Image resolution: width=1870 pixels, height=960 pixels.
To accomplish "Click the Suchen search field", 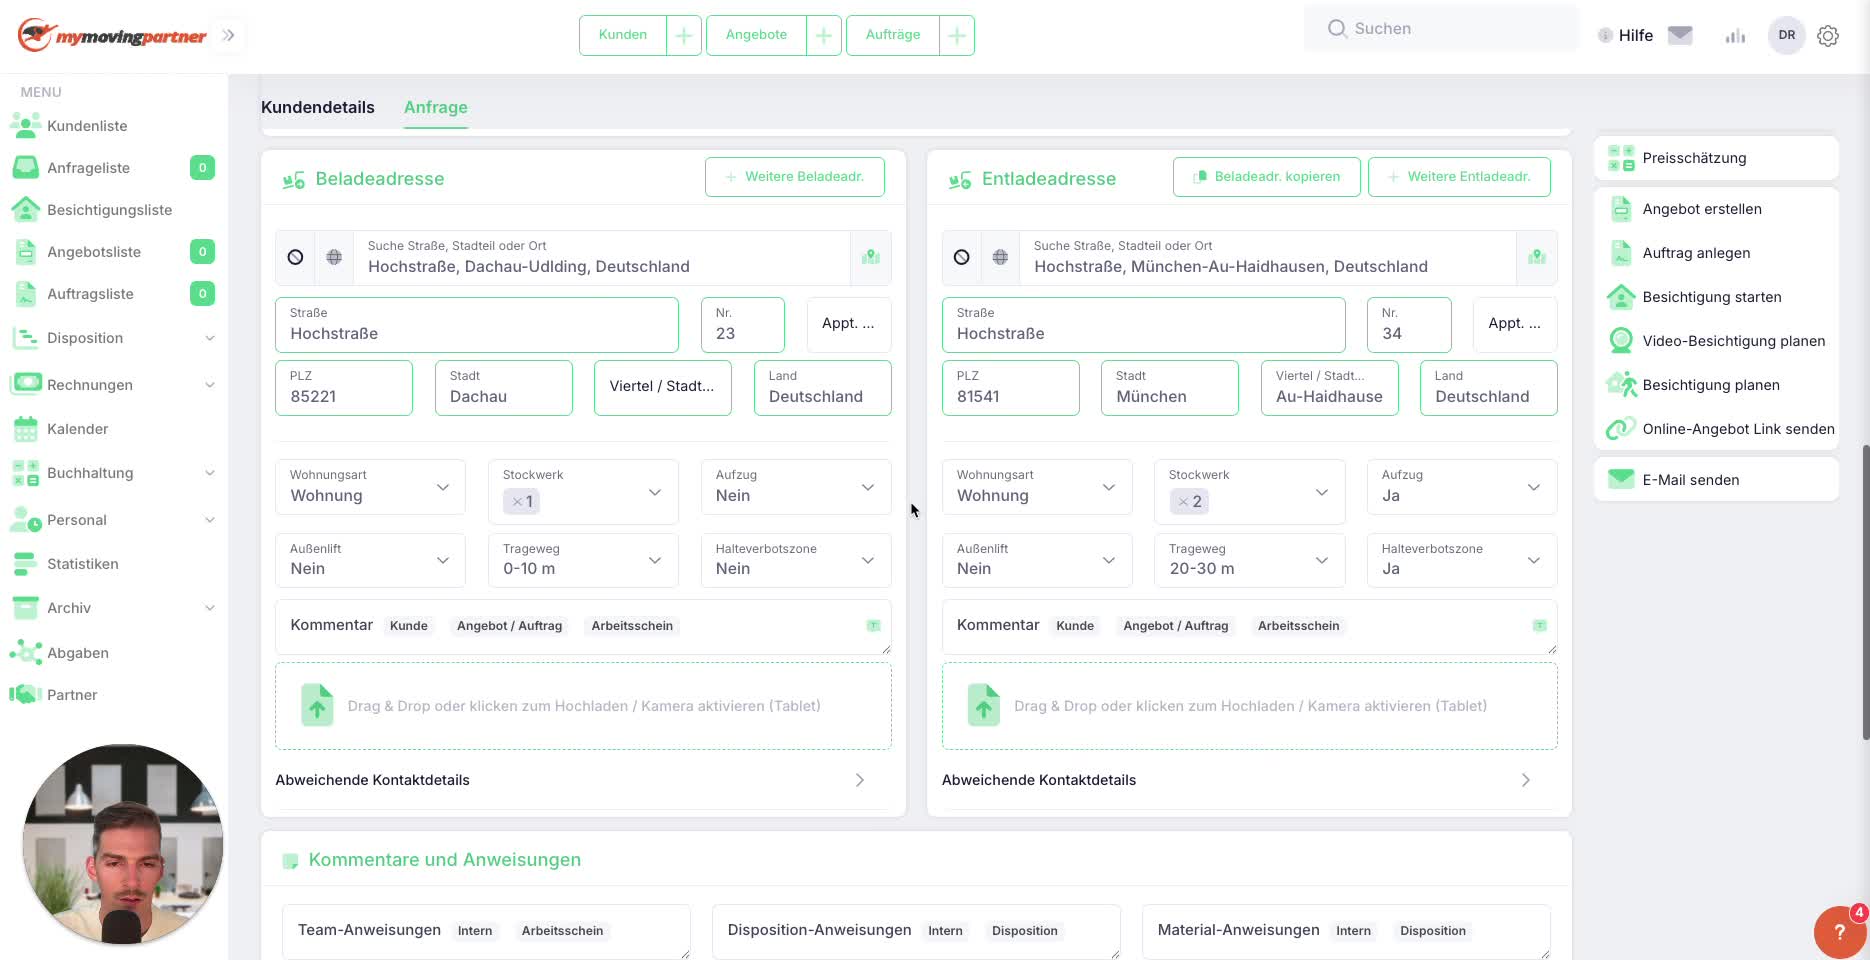I will pos(1441,29).
